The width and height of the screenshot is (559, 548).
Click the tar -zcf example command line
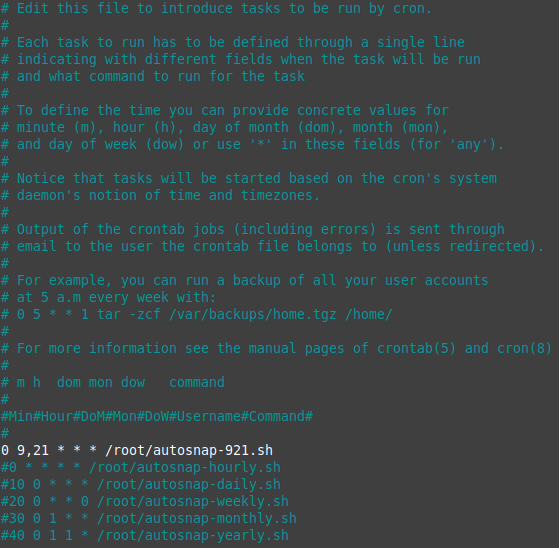tap(196, 314)
